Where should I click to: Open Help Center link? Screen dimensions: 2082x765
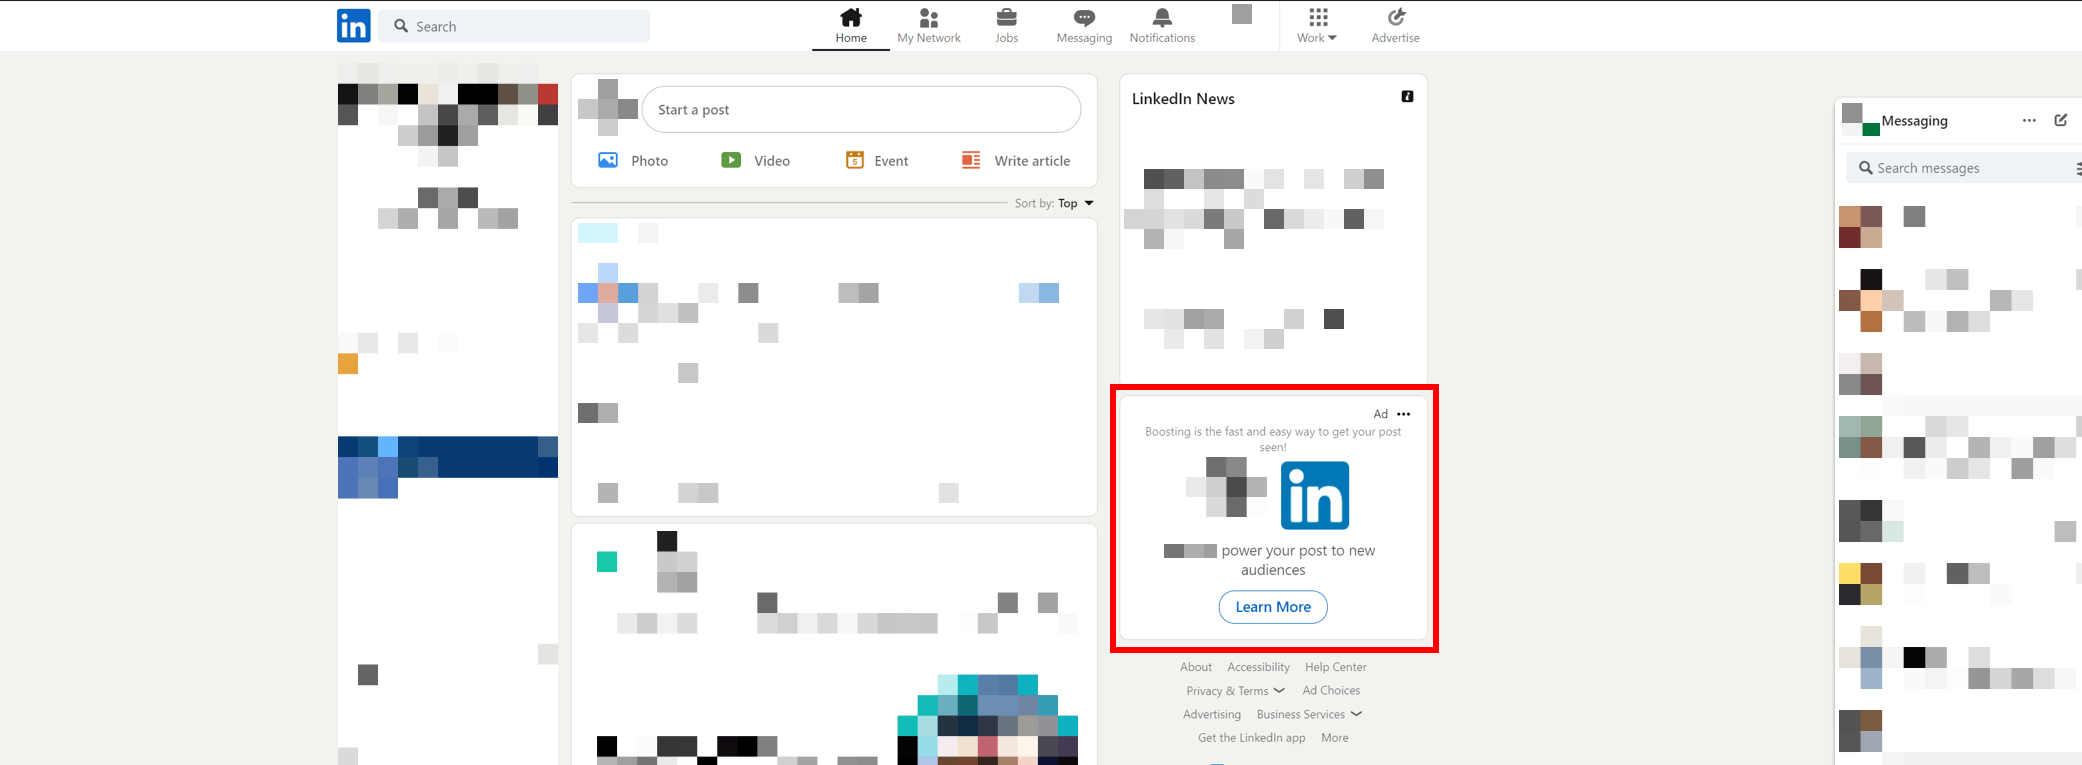click(x=1335, y=667)
